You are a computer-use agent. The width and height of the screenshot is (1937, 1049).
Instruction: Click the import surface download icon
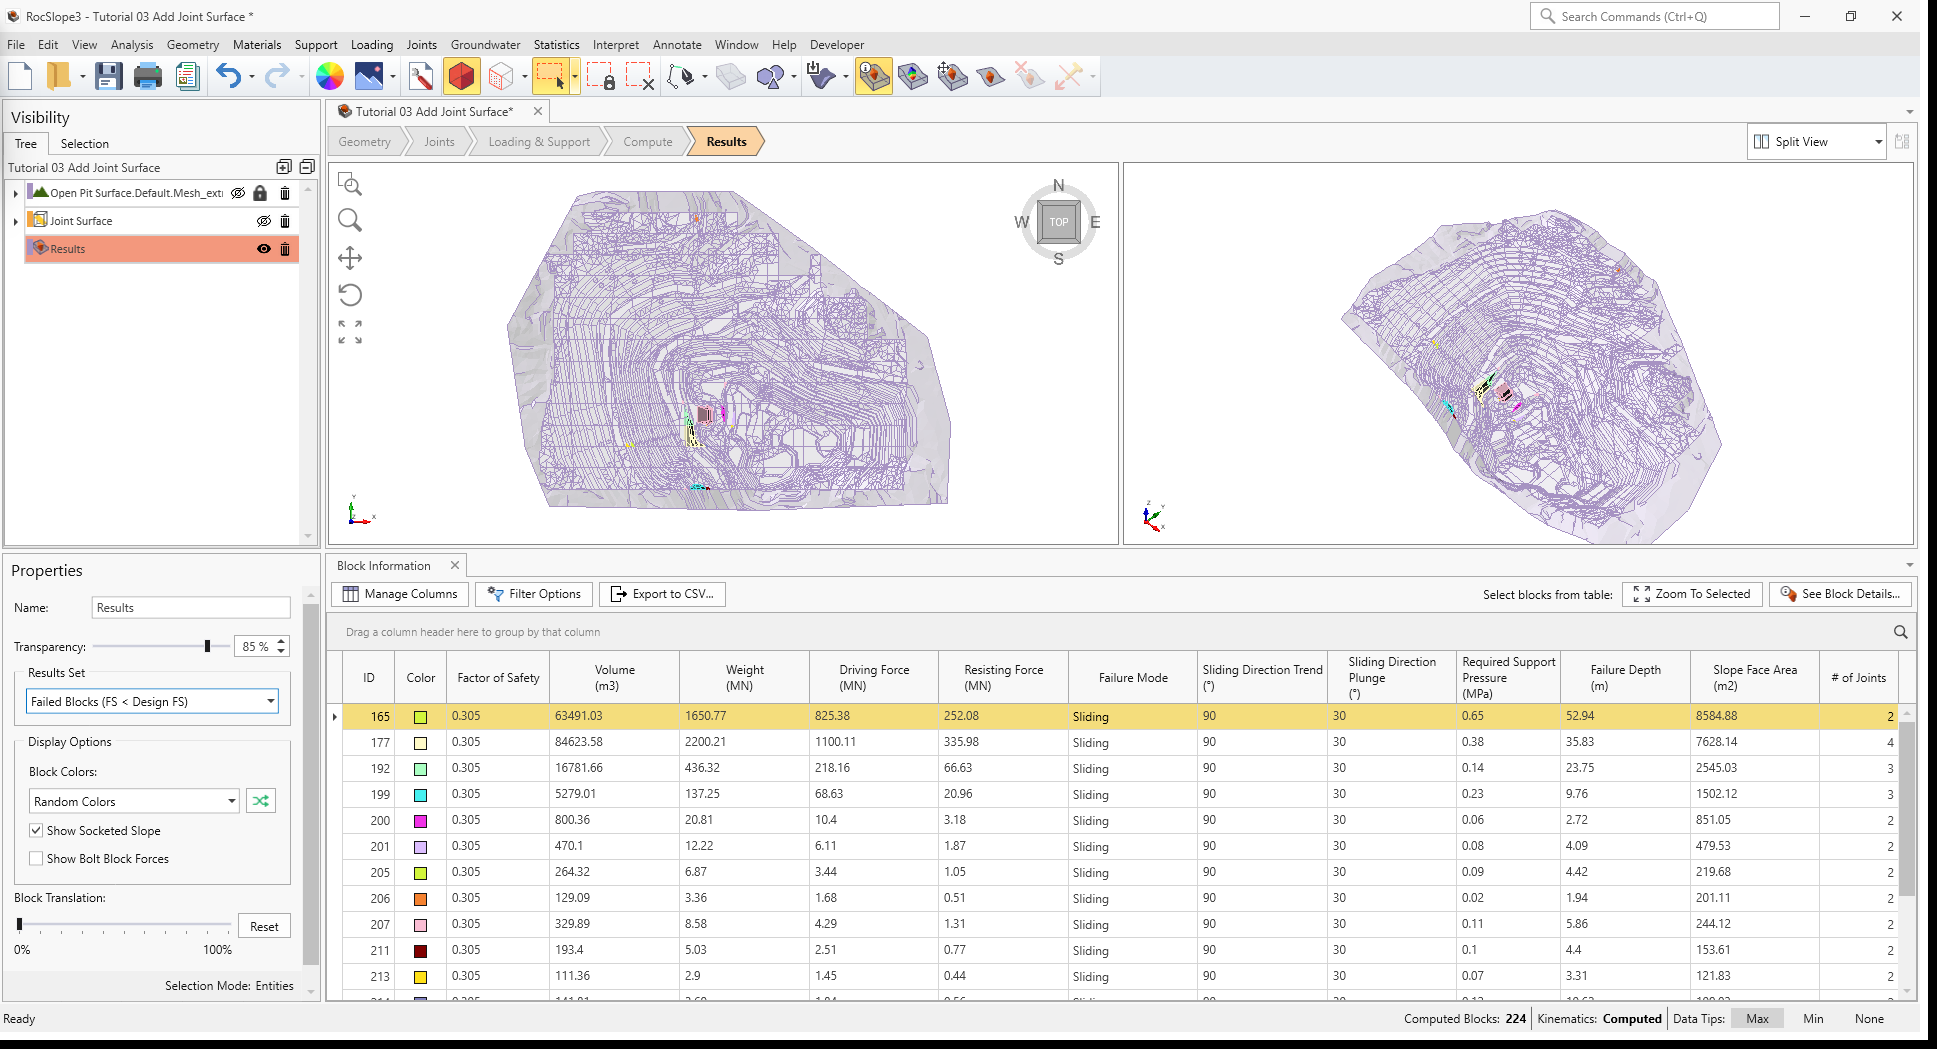pyautogui.click(x=821, y=76)
